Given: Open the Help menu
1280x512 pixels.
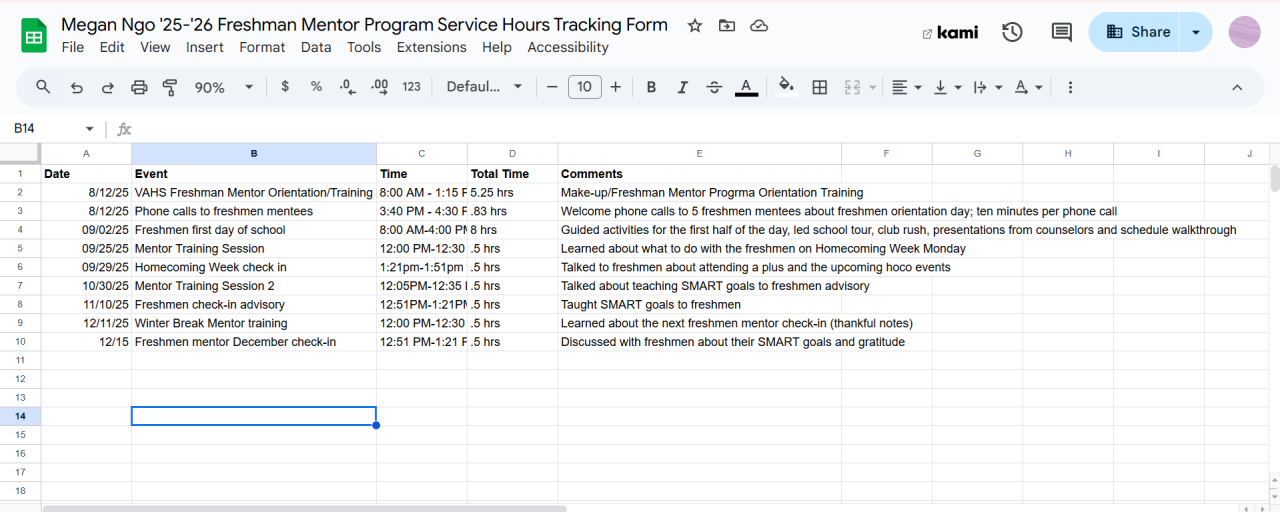Looking at the screenshot, I should click(497, 47).
